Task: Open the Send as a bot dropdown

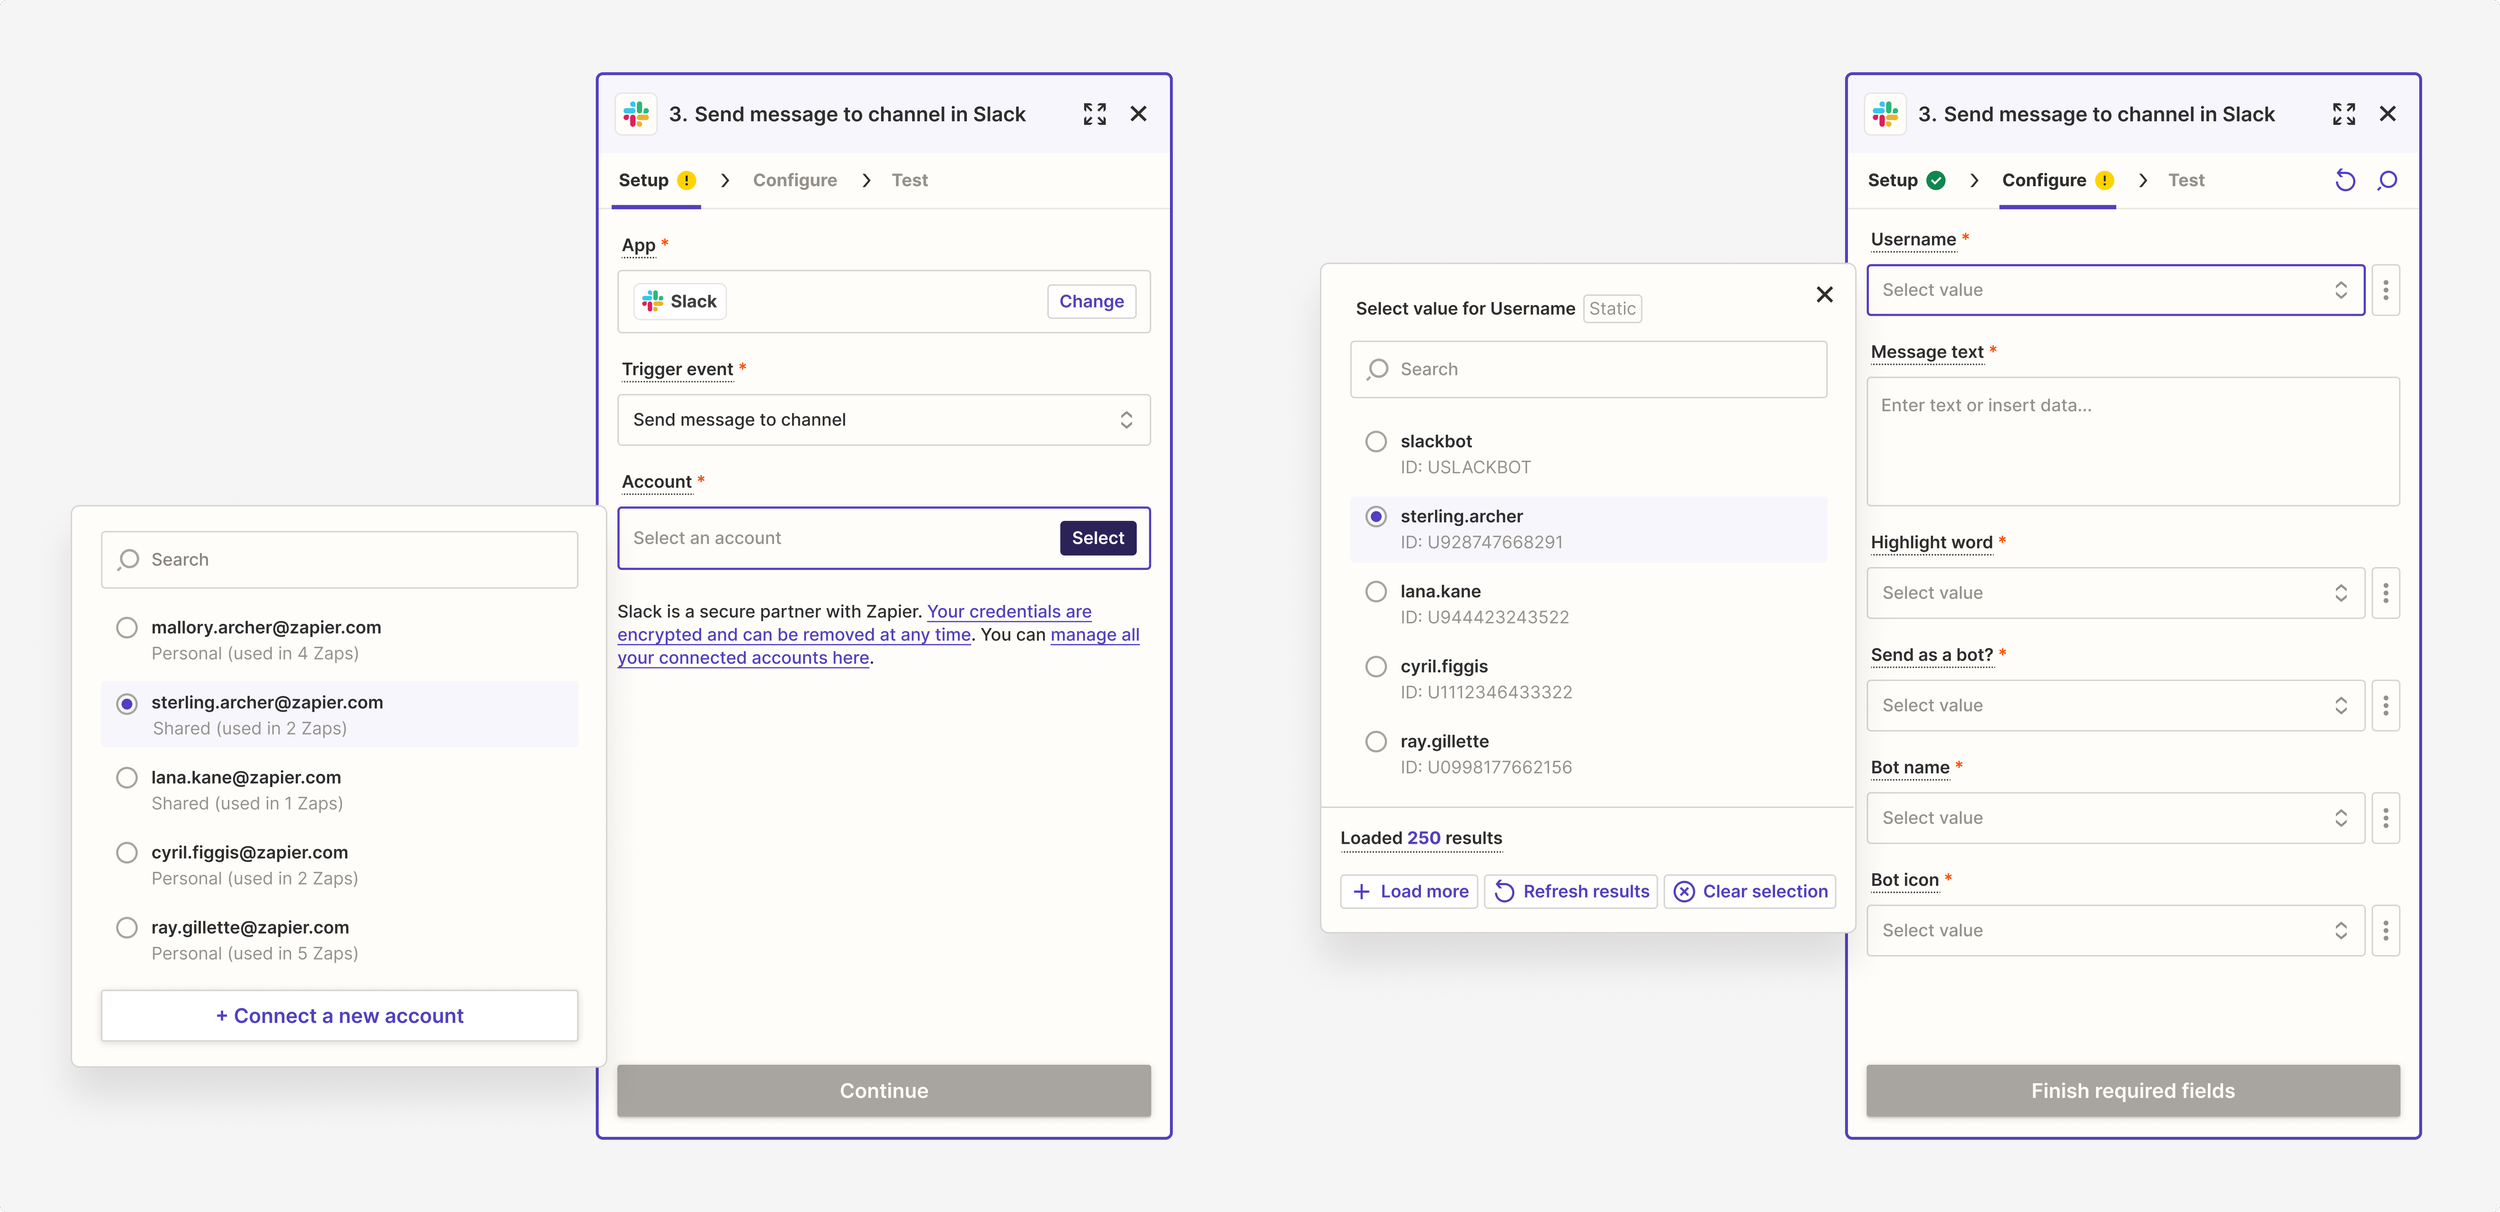Action: tap(2114, 706)
